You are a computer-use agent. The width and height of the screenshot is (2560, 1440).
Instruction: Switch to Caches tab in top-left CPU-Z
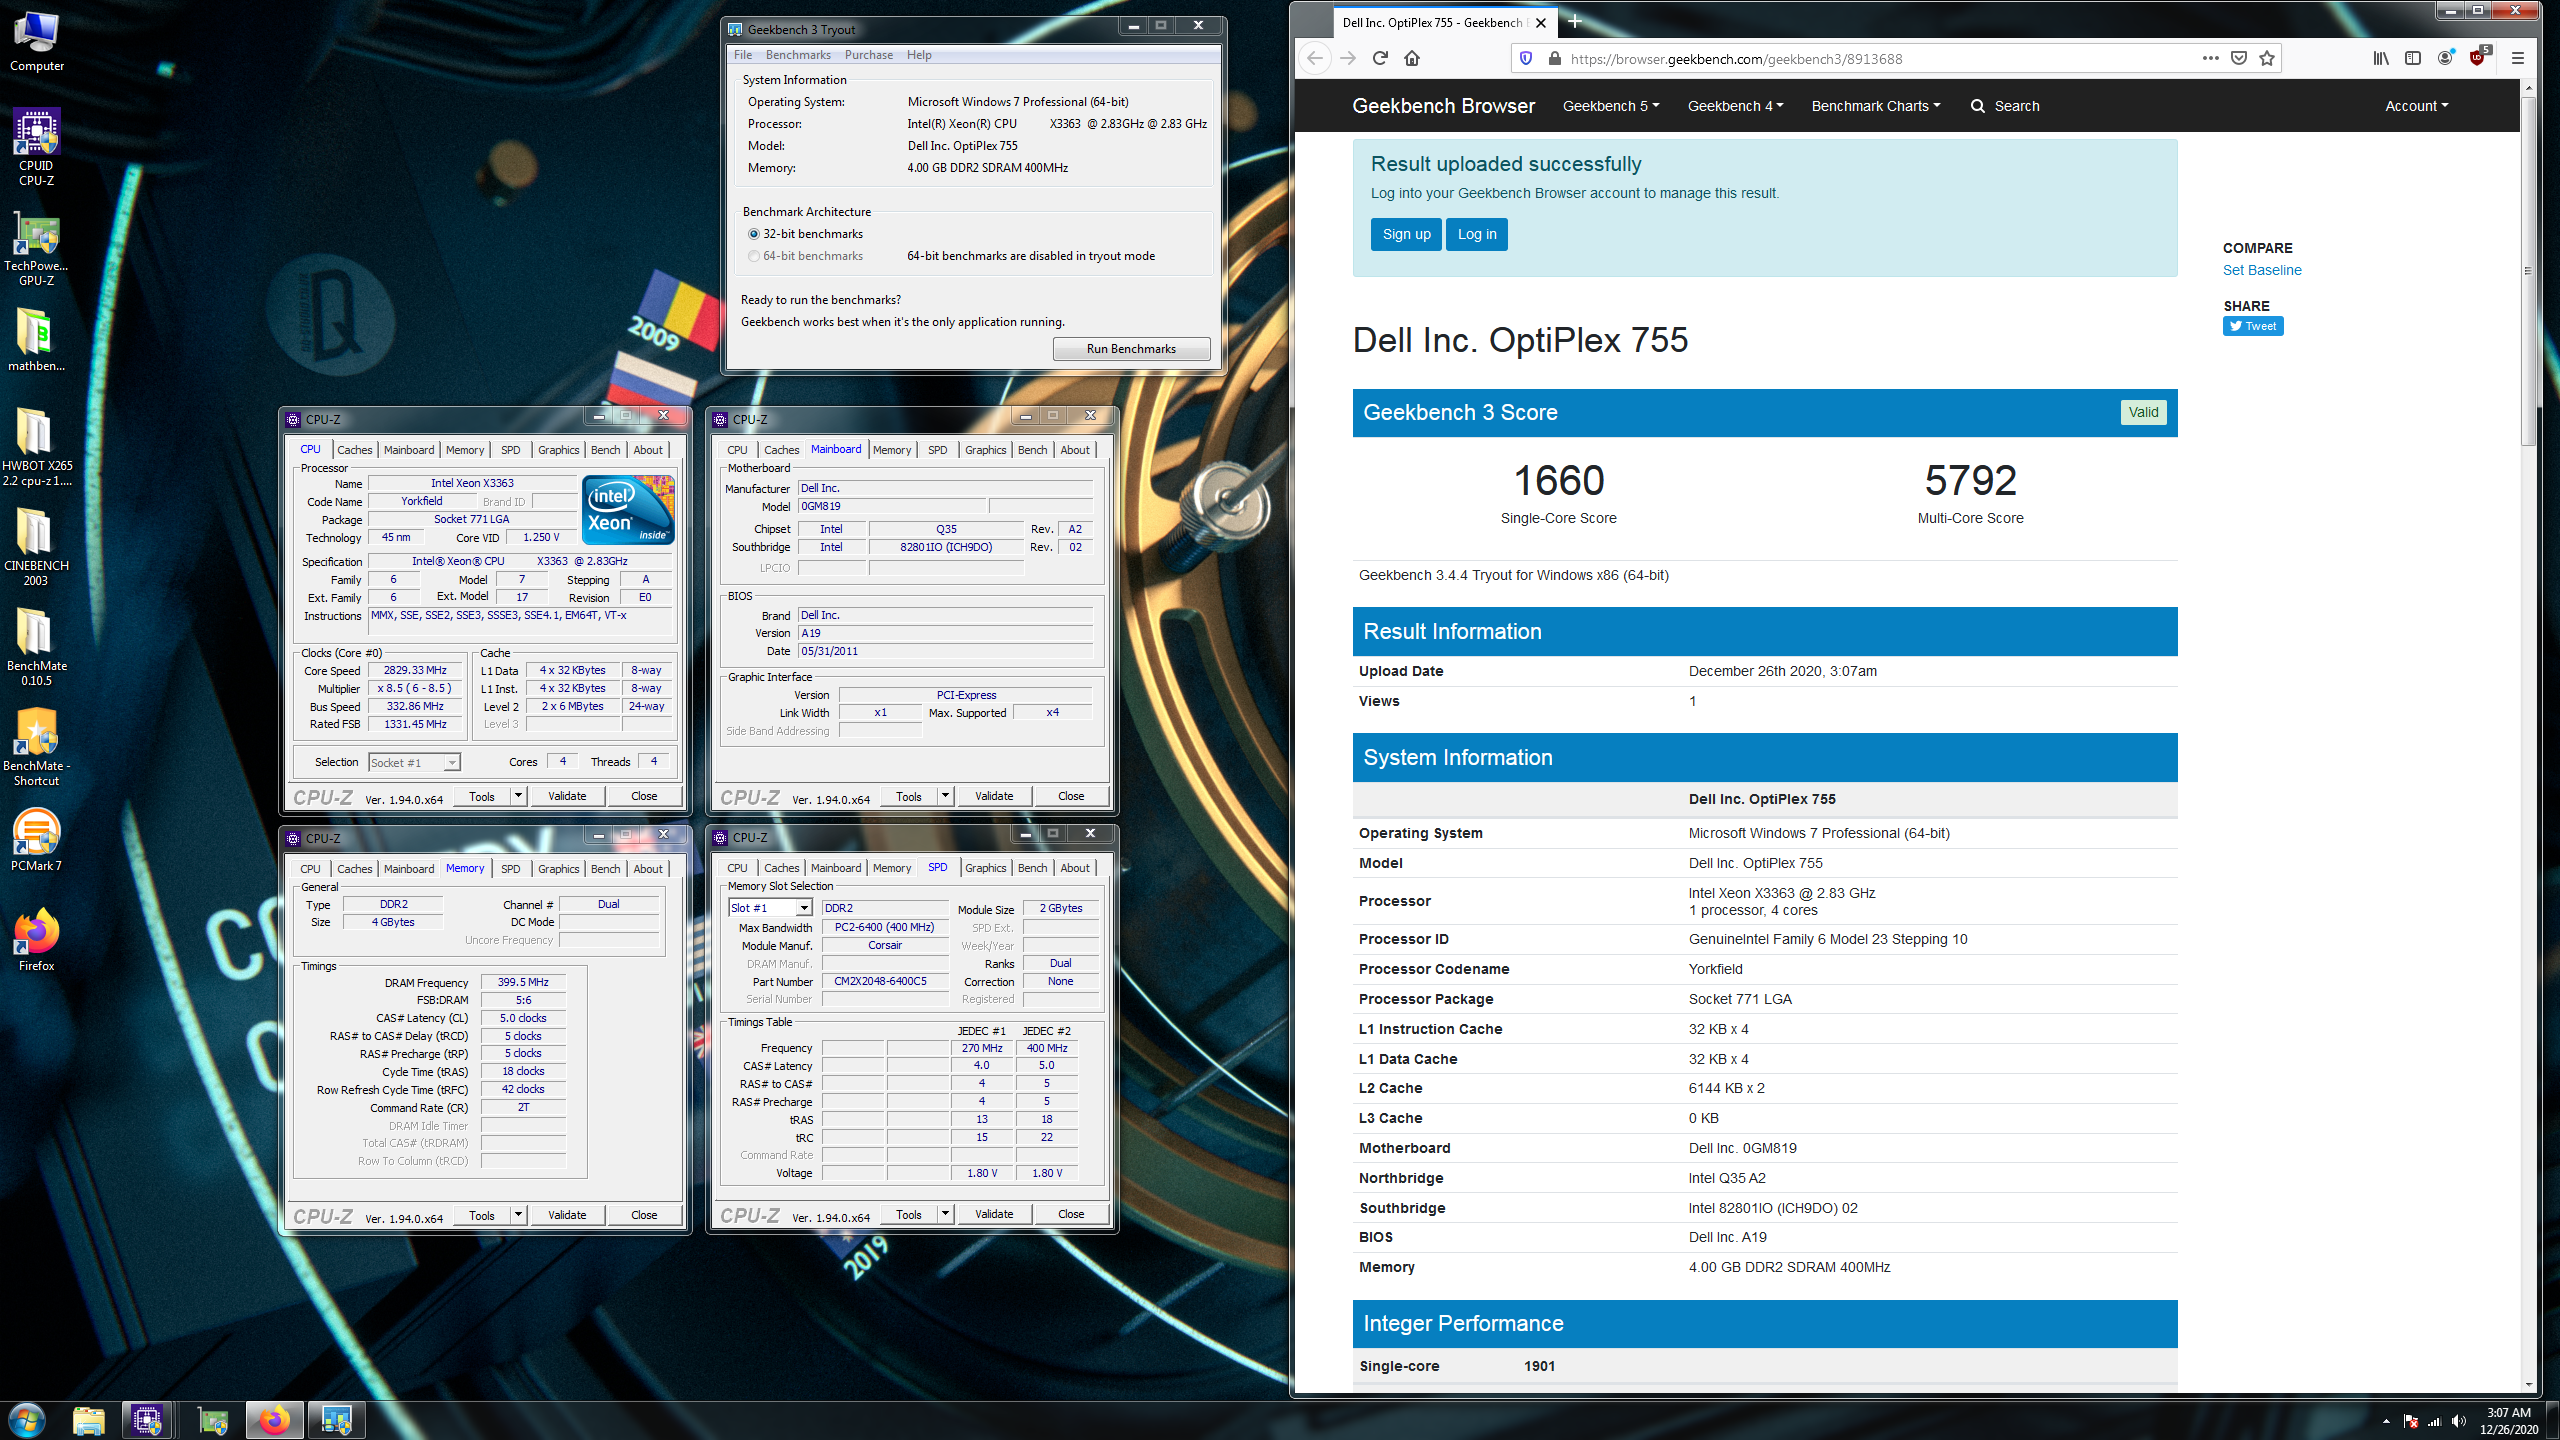[354, 450]
